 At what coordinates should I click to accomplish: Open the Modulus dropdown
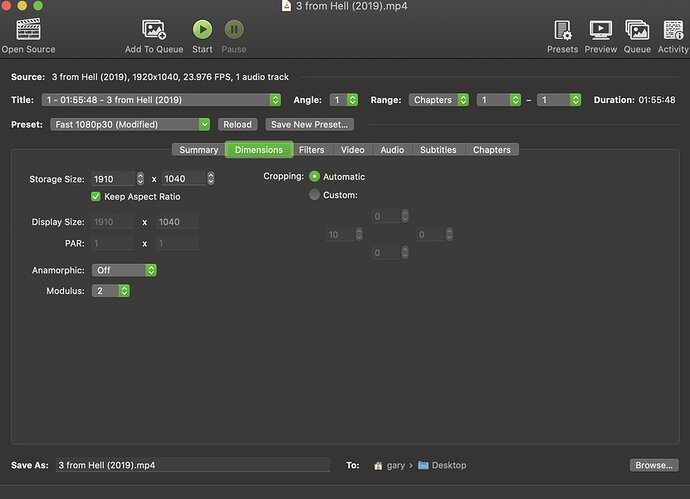111,291
